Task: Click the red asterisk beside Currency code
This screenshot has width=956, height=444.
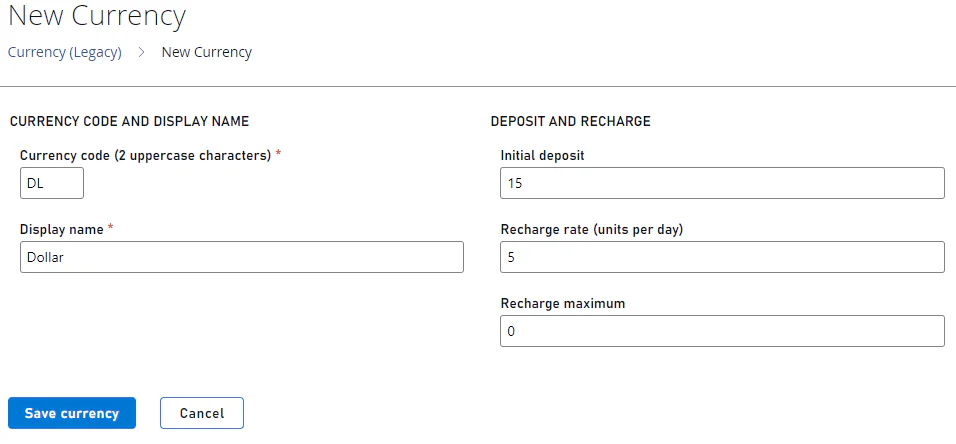Action: click(x=279, y=155)
